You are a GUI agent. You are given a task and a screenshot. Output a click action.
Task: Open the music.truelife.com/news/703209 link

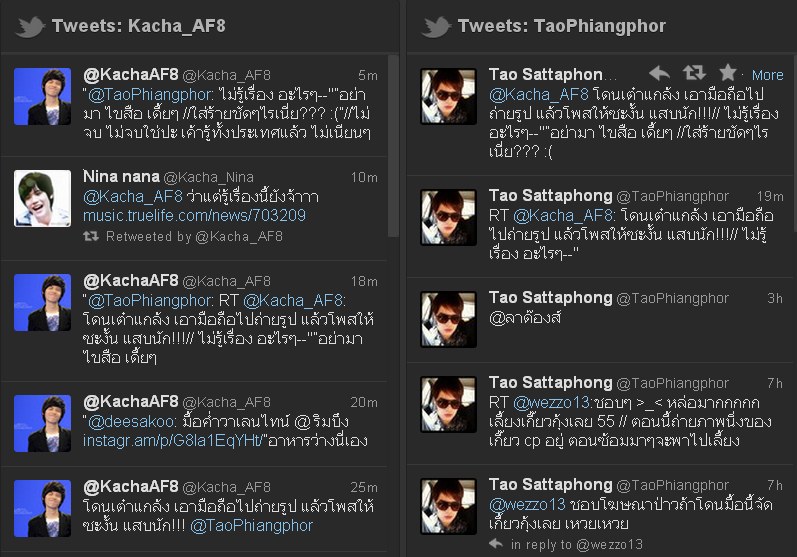[194, 215]
